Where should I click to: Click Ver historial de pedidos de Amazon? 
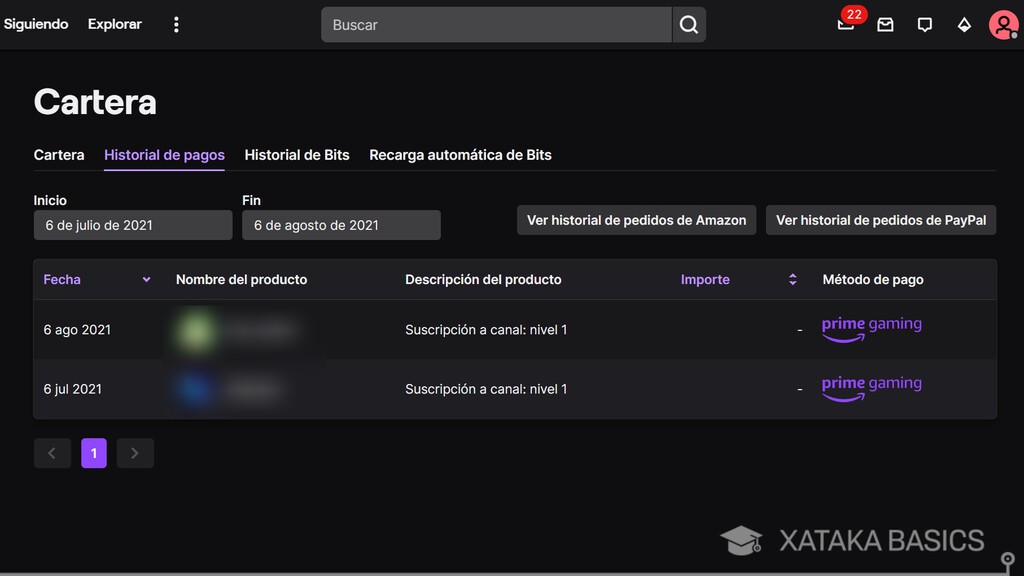coord(636,219)
